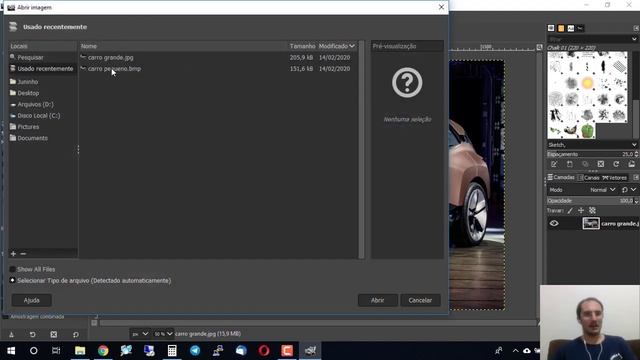Click the file list vertical scrollbar

pyautogui.click(x=361, y=149)
